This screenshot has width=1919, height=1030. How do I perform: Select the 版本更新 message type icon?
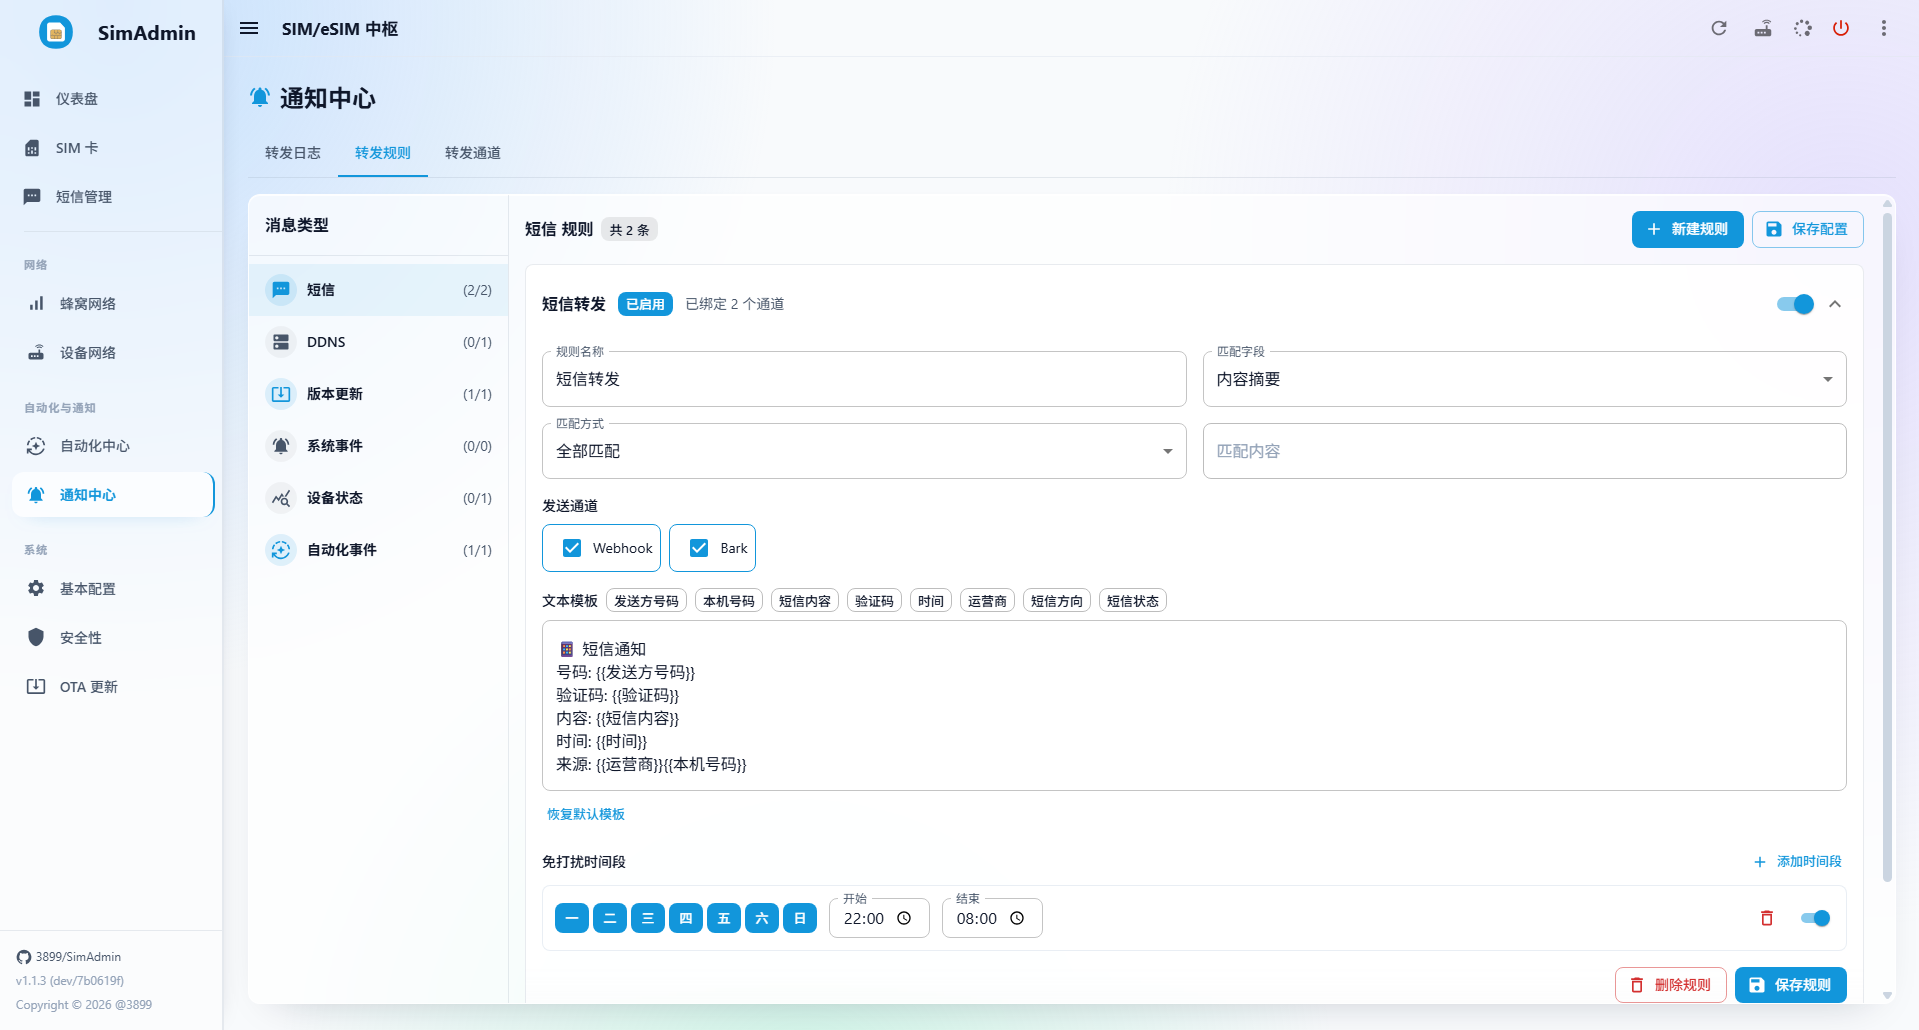coord(281,394)
